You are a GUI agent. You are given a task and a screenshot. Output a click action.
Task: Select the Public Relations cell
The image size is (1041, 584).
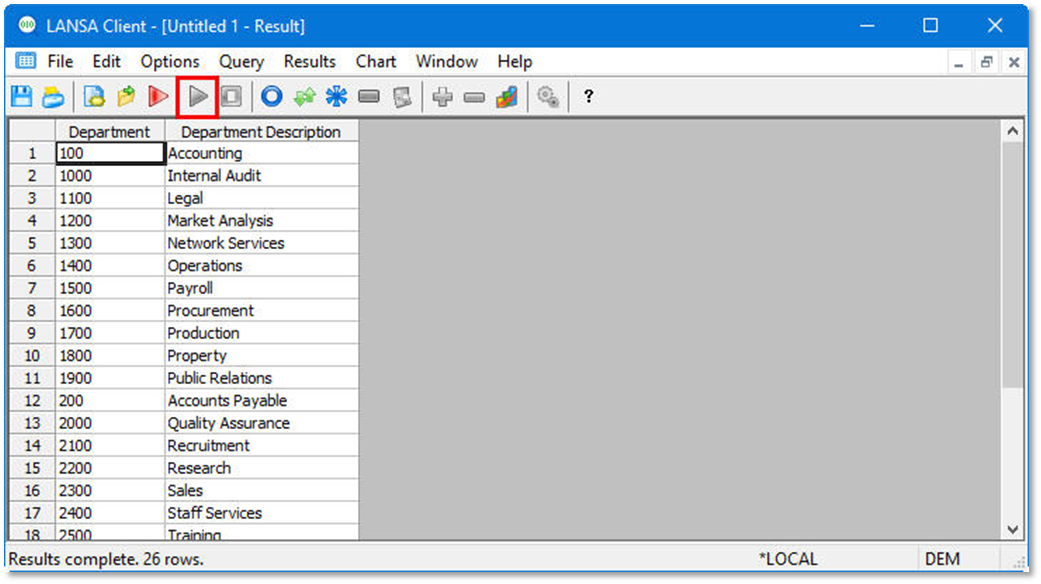[261, 378]
